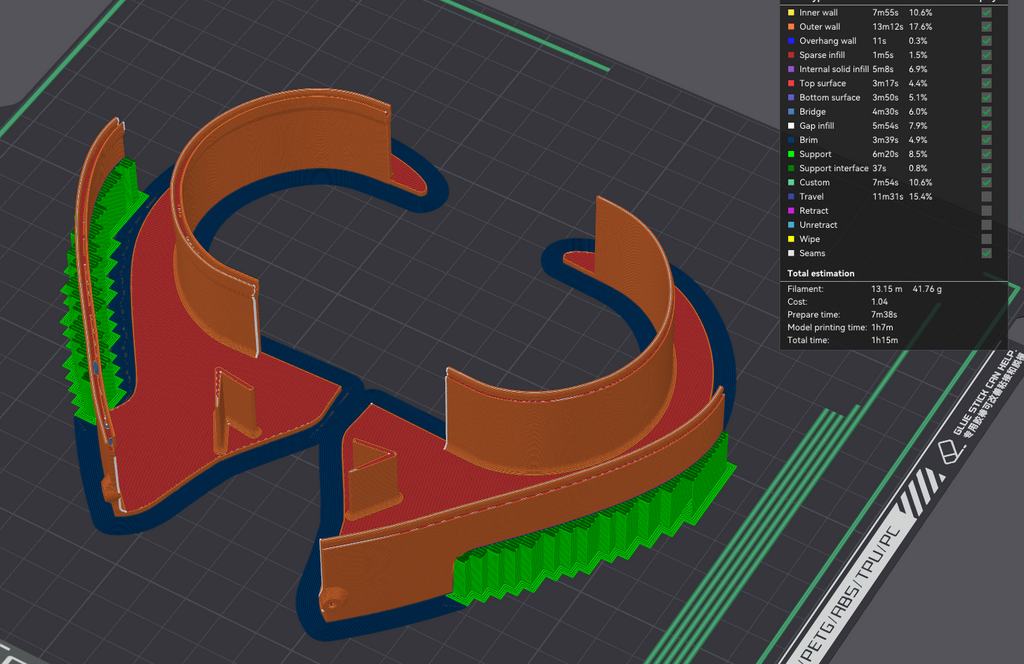Uncheck the Inner wall display checkbox
1024x664 pixels.
(986, 12)
